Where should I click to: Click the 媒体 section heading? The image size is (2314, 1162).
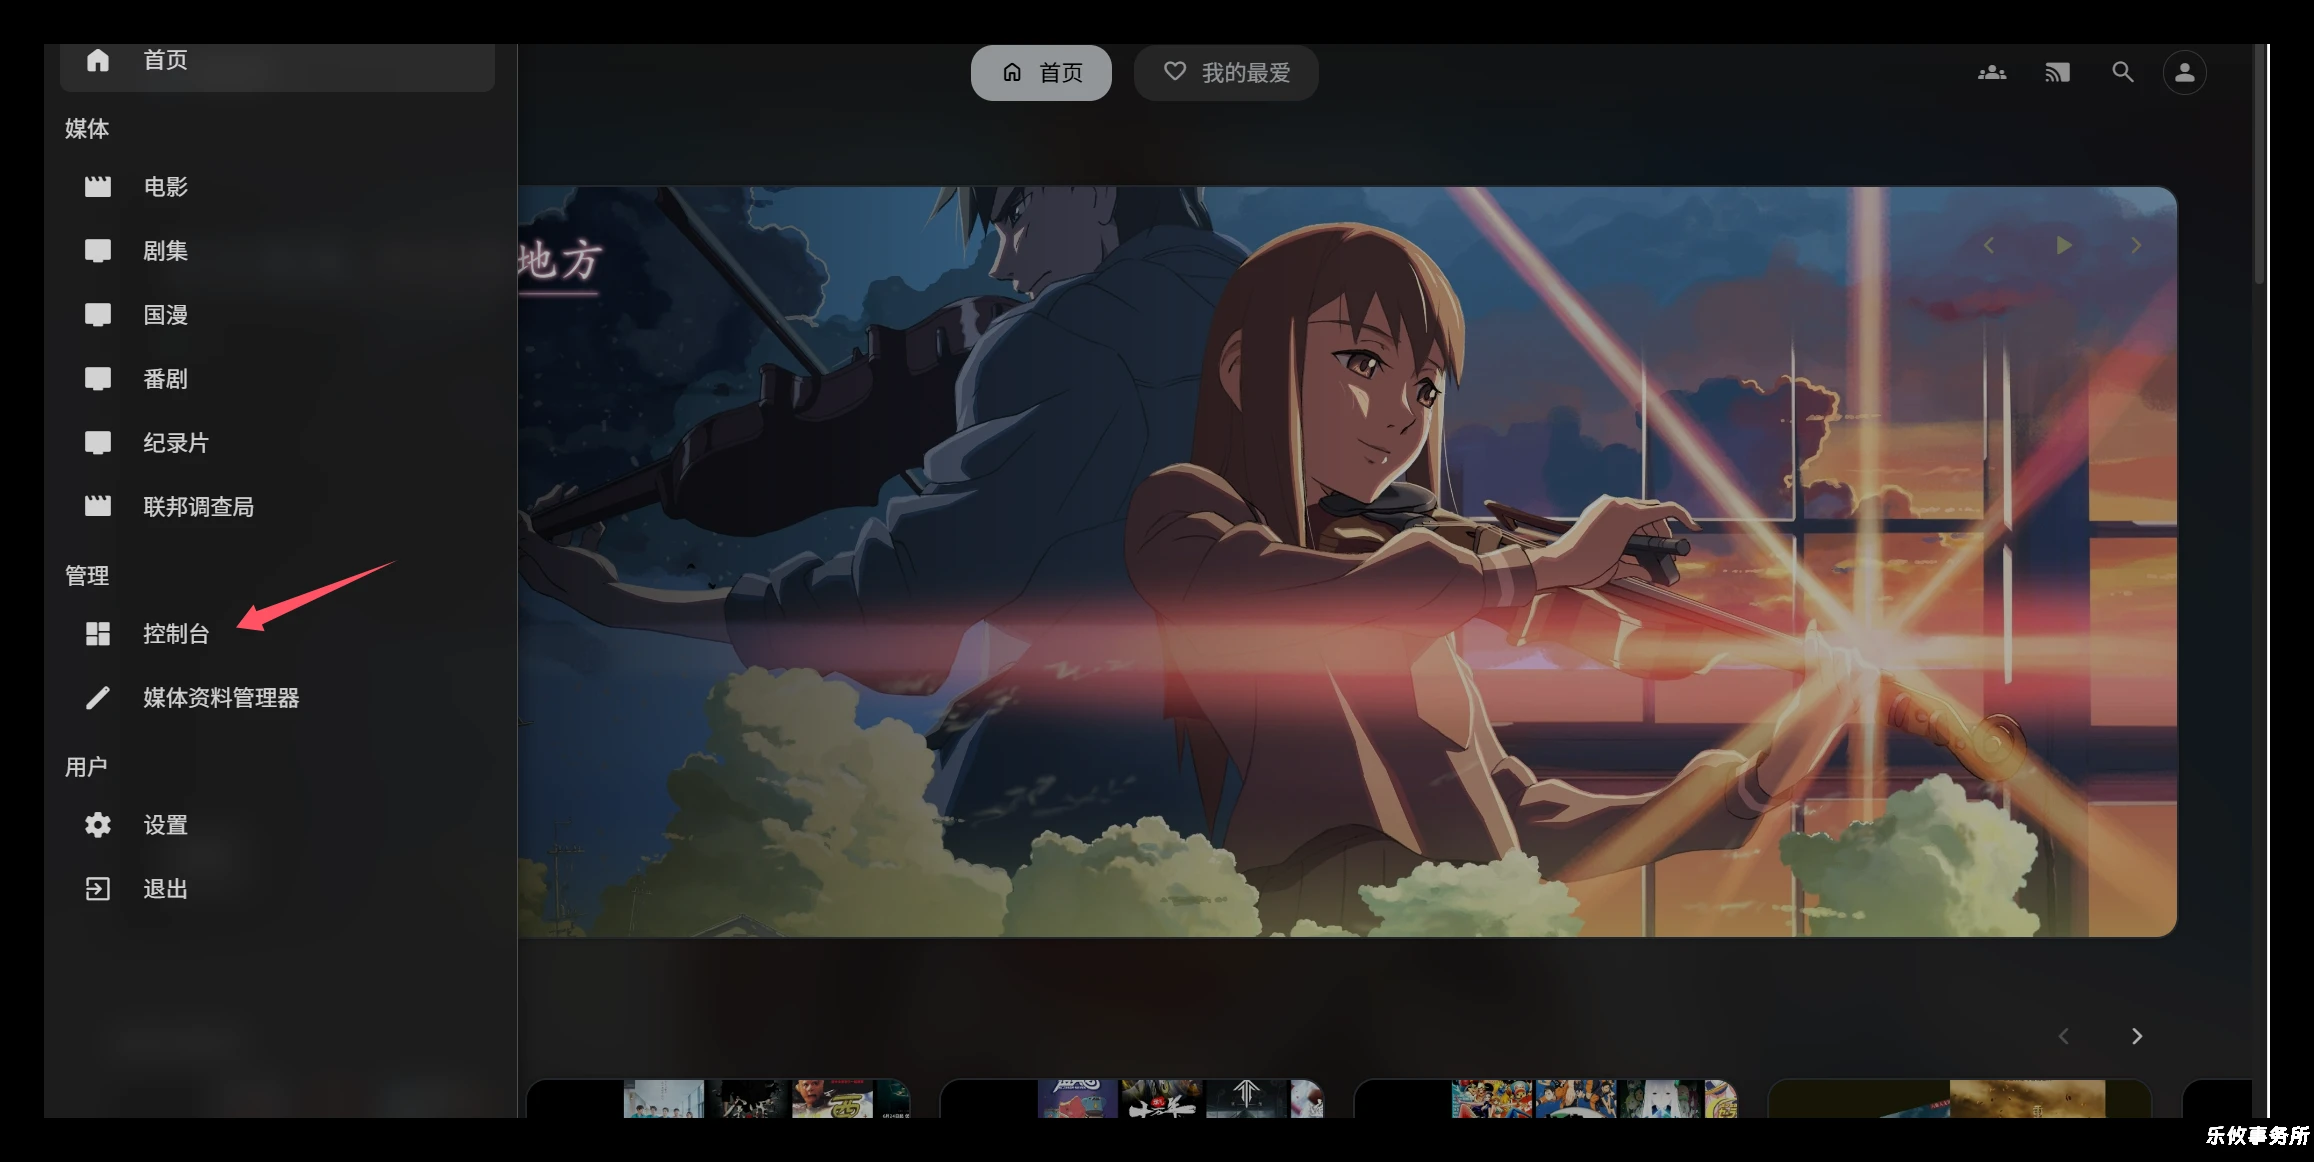tap(87, 129)
